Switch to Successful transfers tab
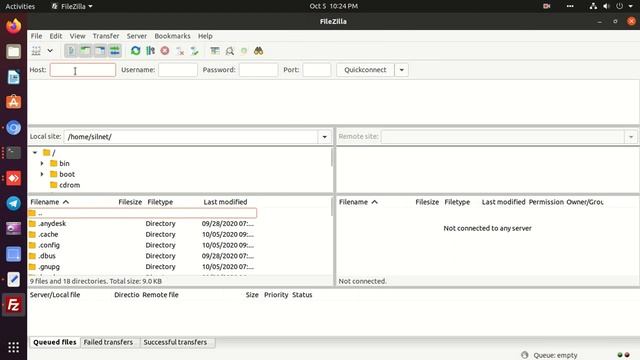Screen dimensions: 640x360 (x=175, y=342)
